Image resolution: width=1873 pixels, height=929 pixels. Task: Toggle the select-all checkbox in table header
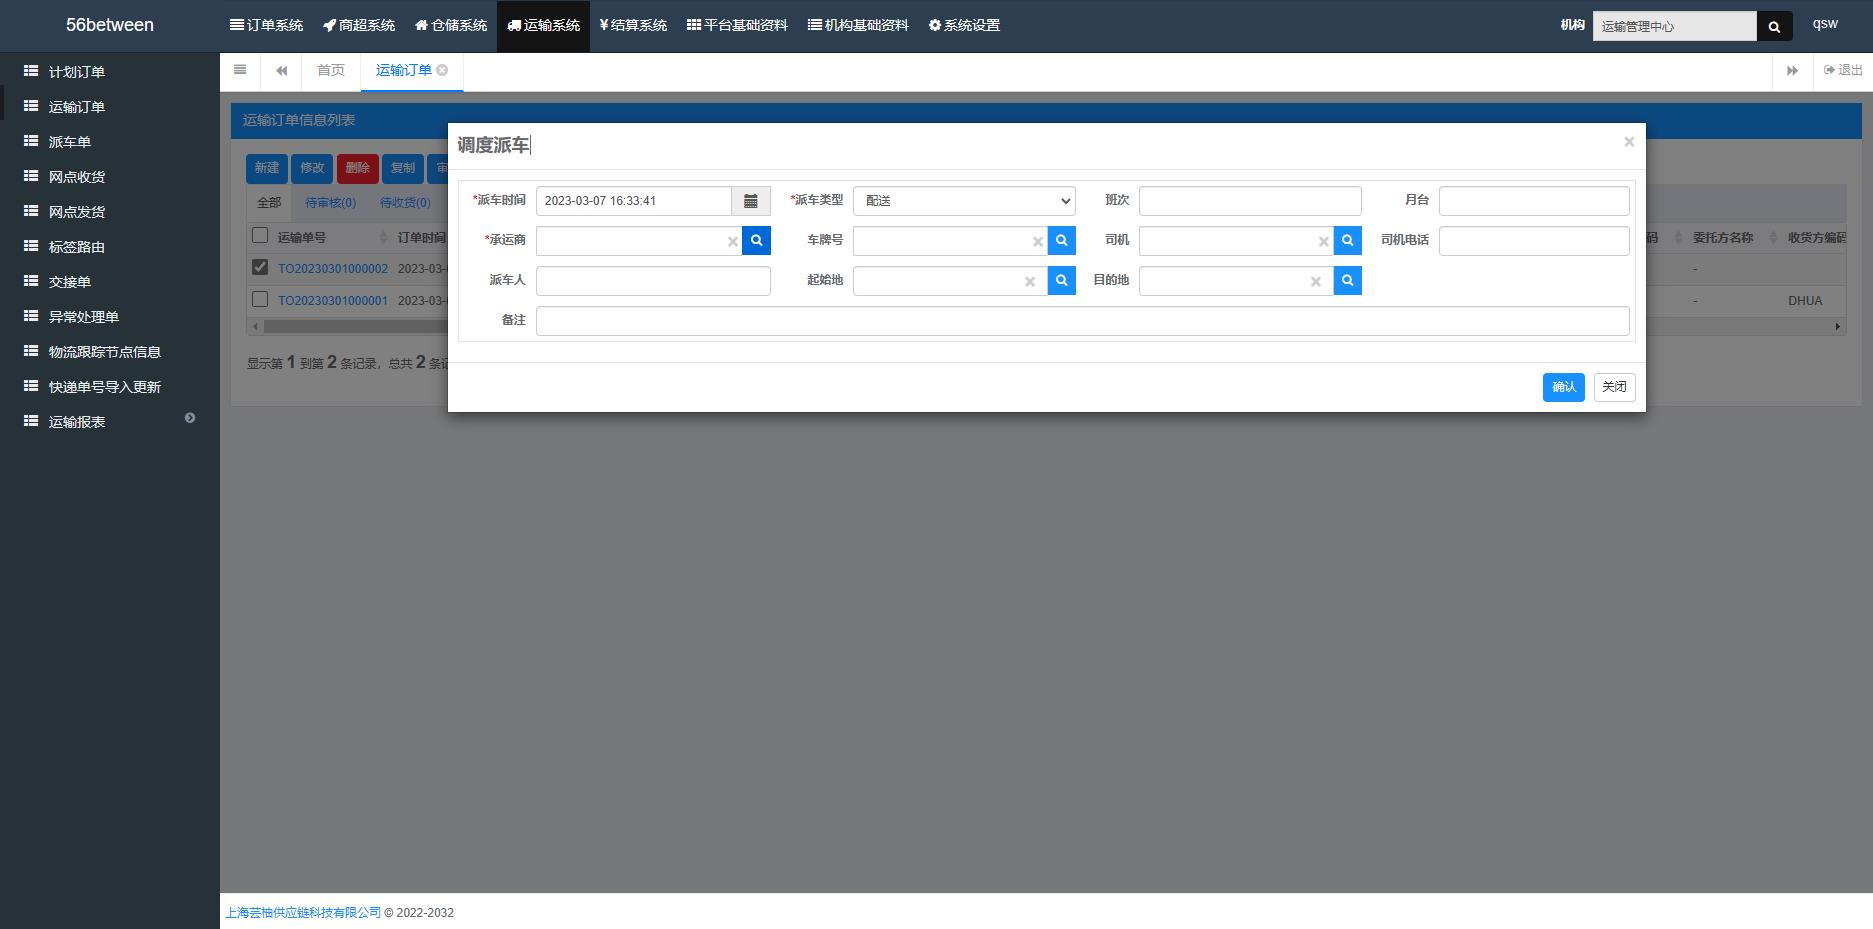coord(260,235)
